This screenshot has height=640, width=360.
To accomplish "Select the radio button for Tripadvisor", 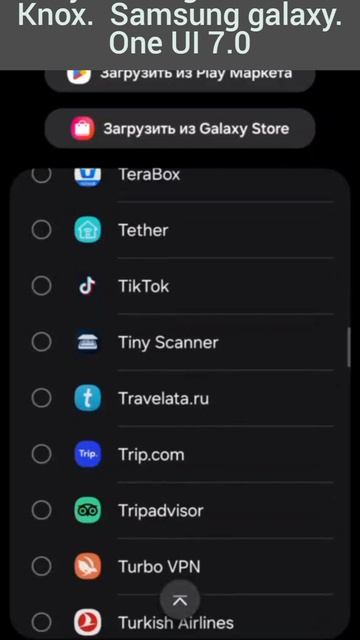I will 41,510.
